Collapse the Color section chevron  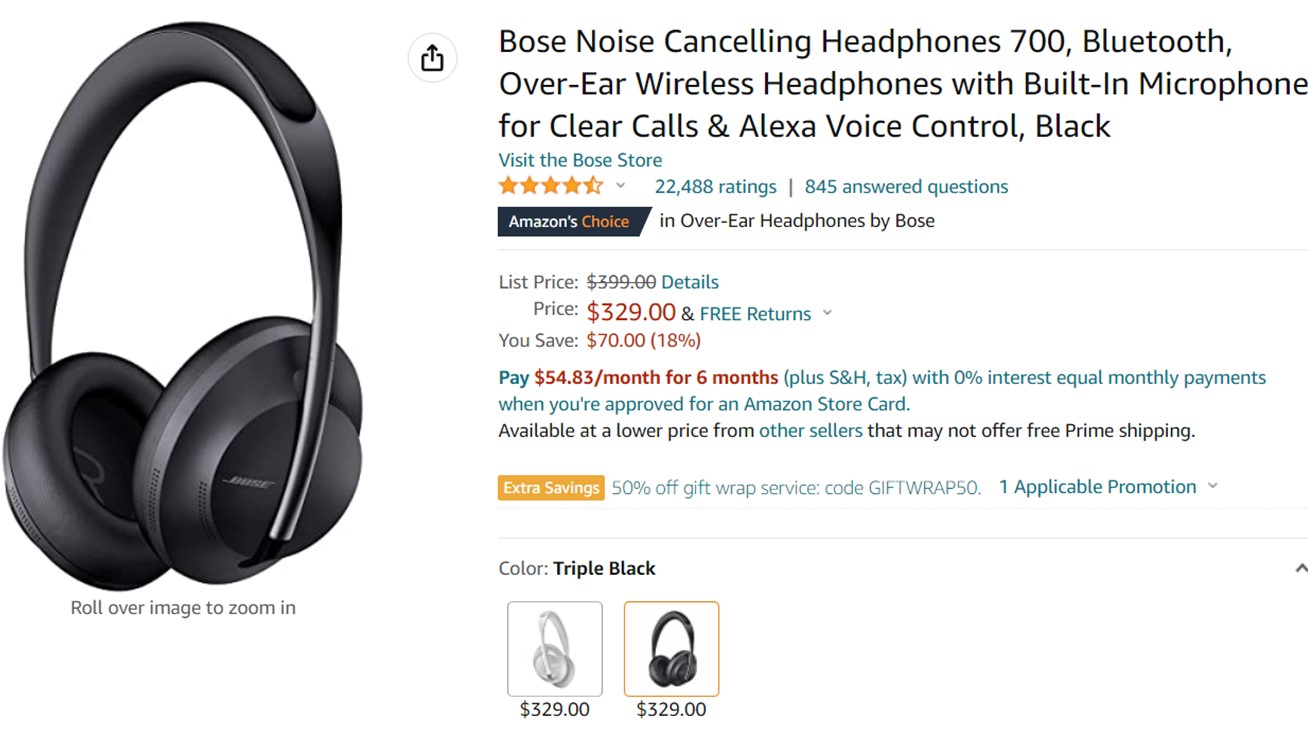click(1299, 568)
